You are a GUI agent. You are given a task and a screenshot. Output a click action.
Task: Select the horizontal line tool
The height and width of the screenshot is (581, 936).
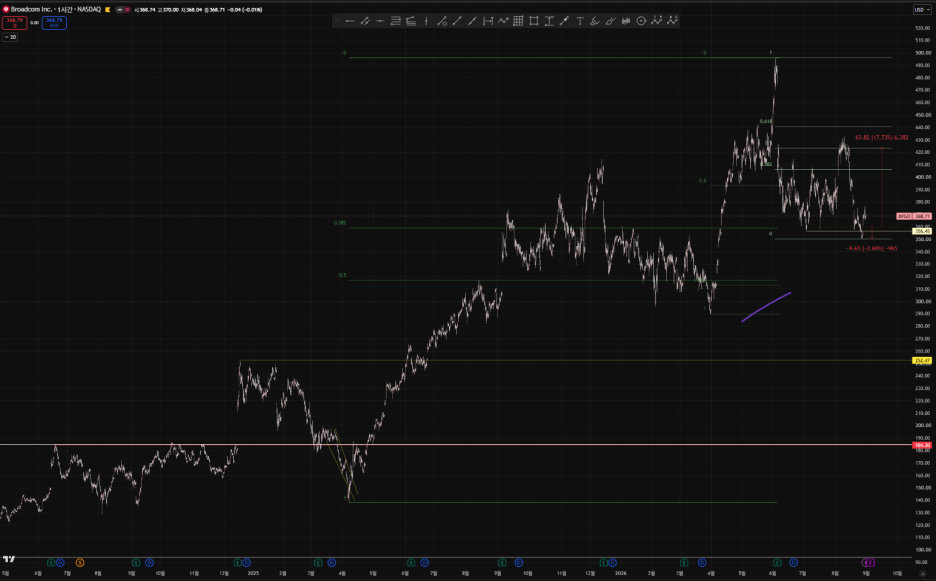350,21
